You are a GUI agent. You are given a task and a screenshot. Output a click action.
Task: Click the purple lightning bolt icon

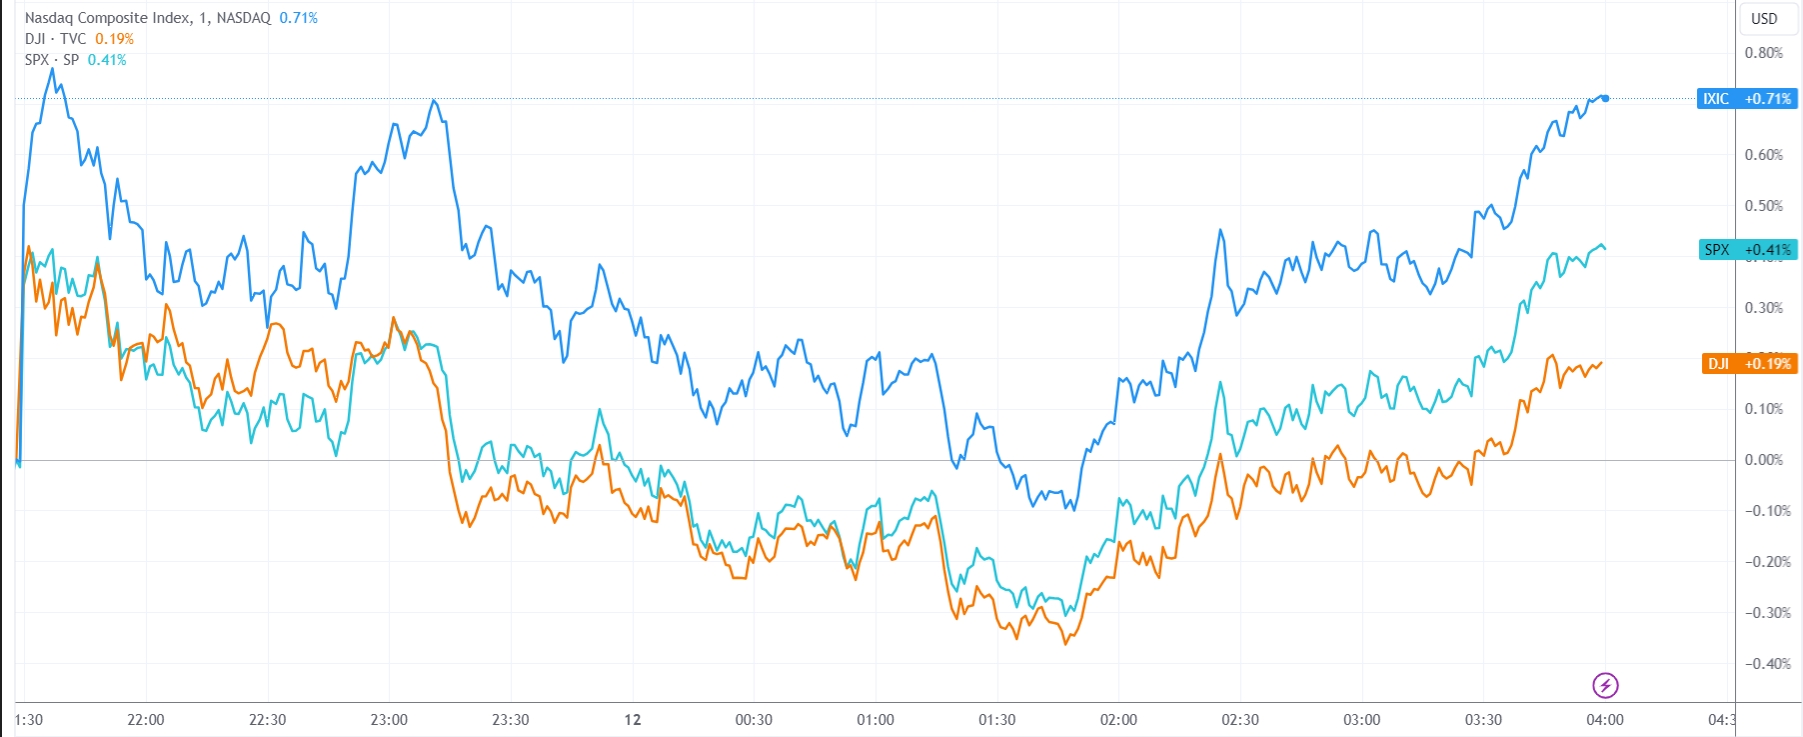pyautogui.click(x=1605, y=685)
